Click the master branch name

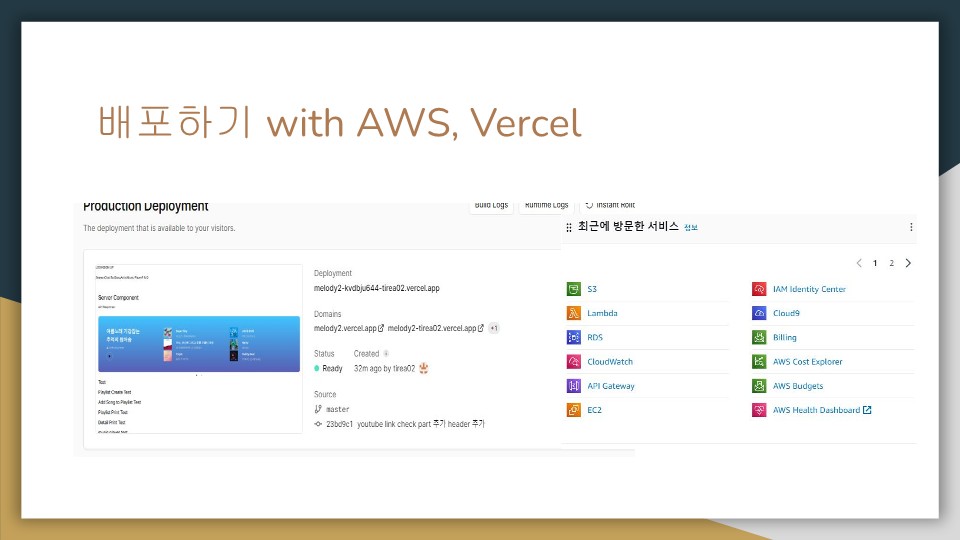(337, 409)
